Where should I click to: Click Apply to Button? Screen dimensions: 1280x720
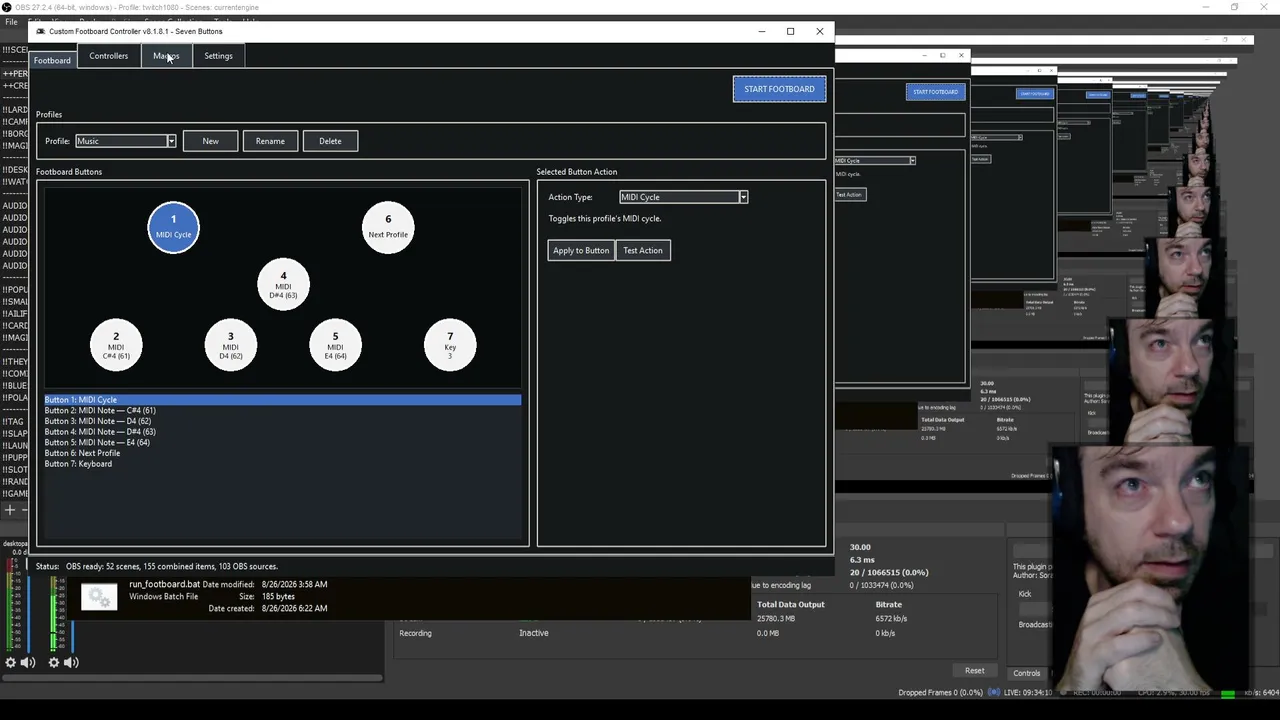(581, 250)
